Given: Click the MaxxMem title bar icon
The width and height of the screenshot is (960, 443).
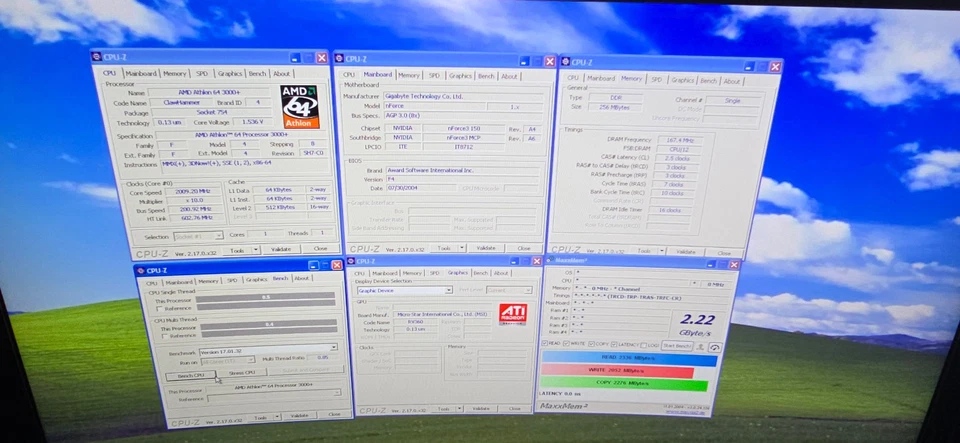Looking at the screenshot, I should point(548,261).
